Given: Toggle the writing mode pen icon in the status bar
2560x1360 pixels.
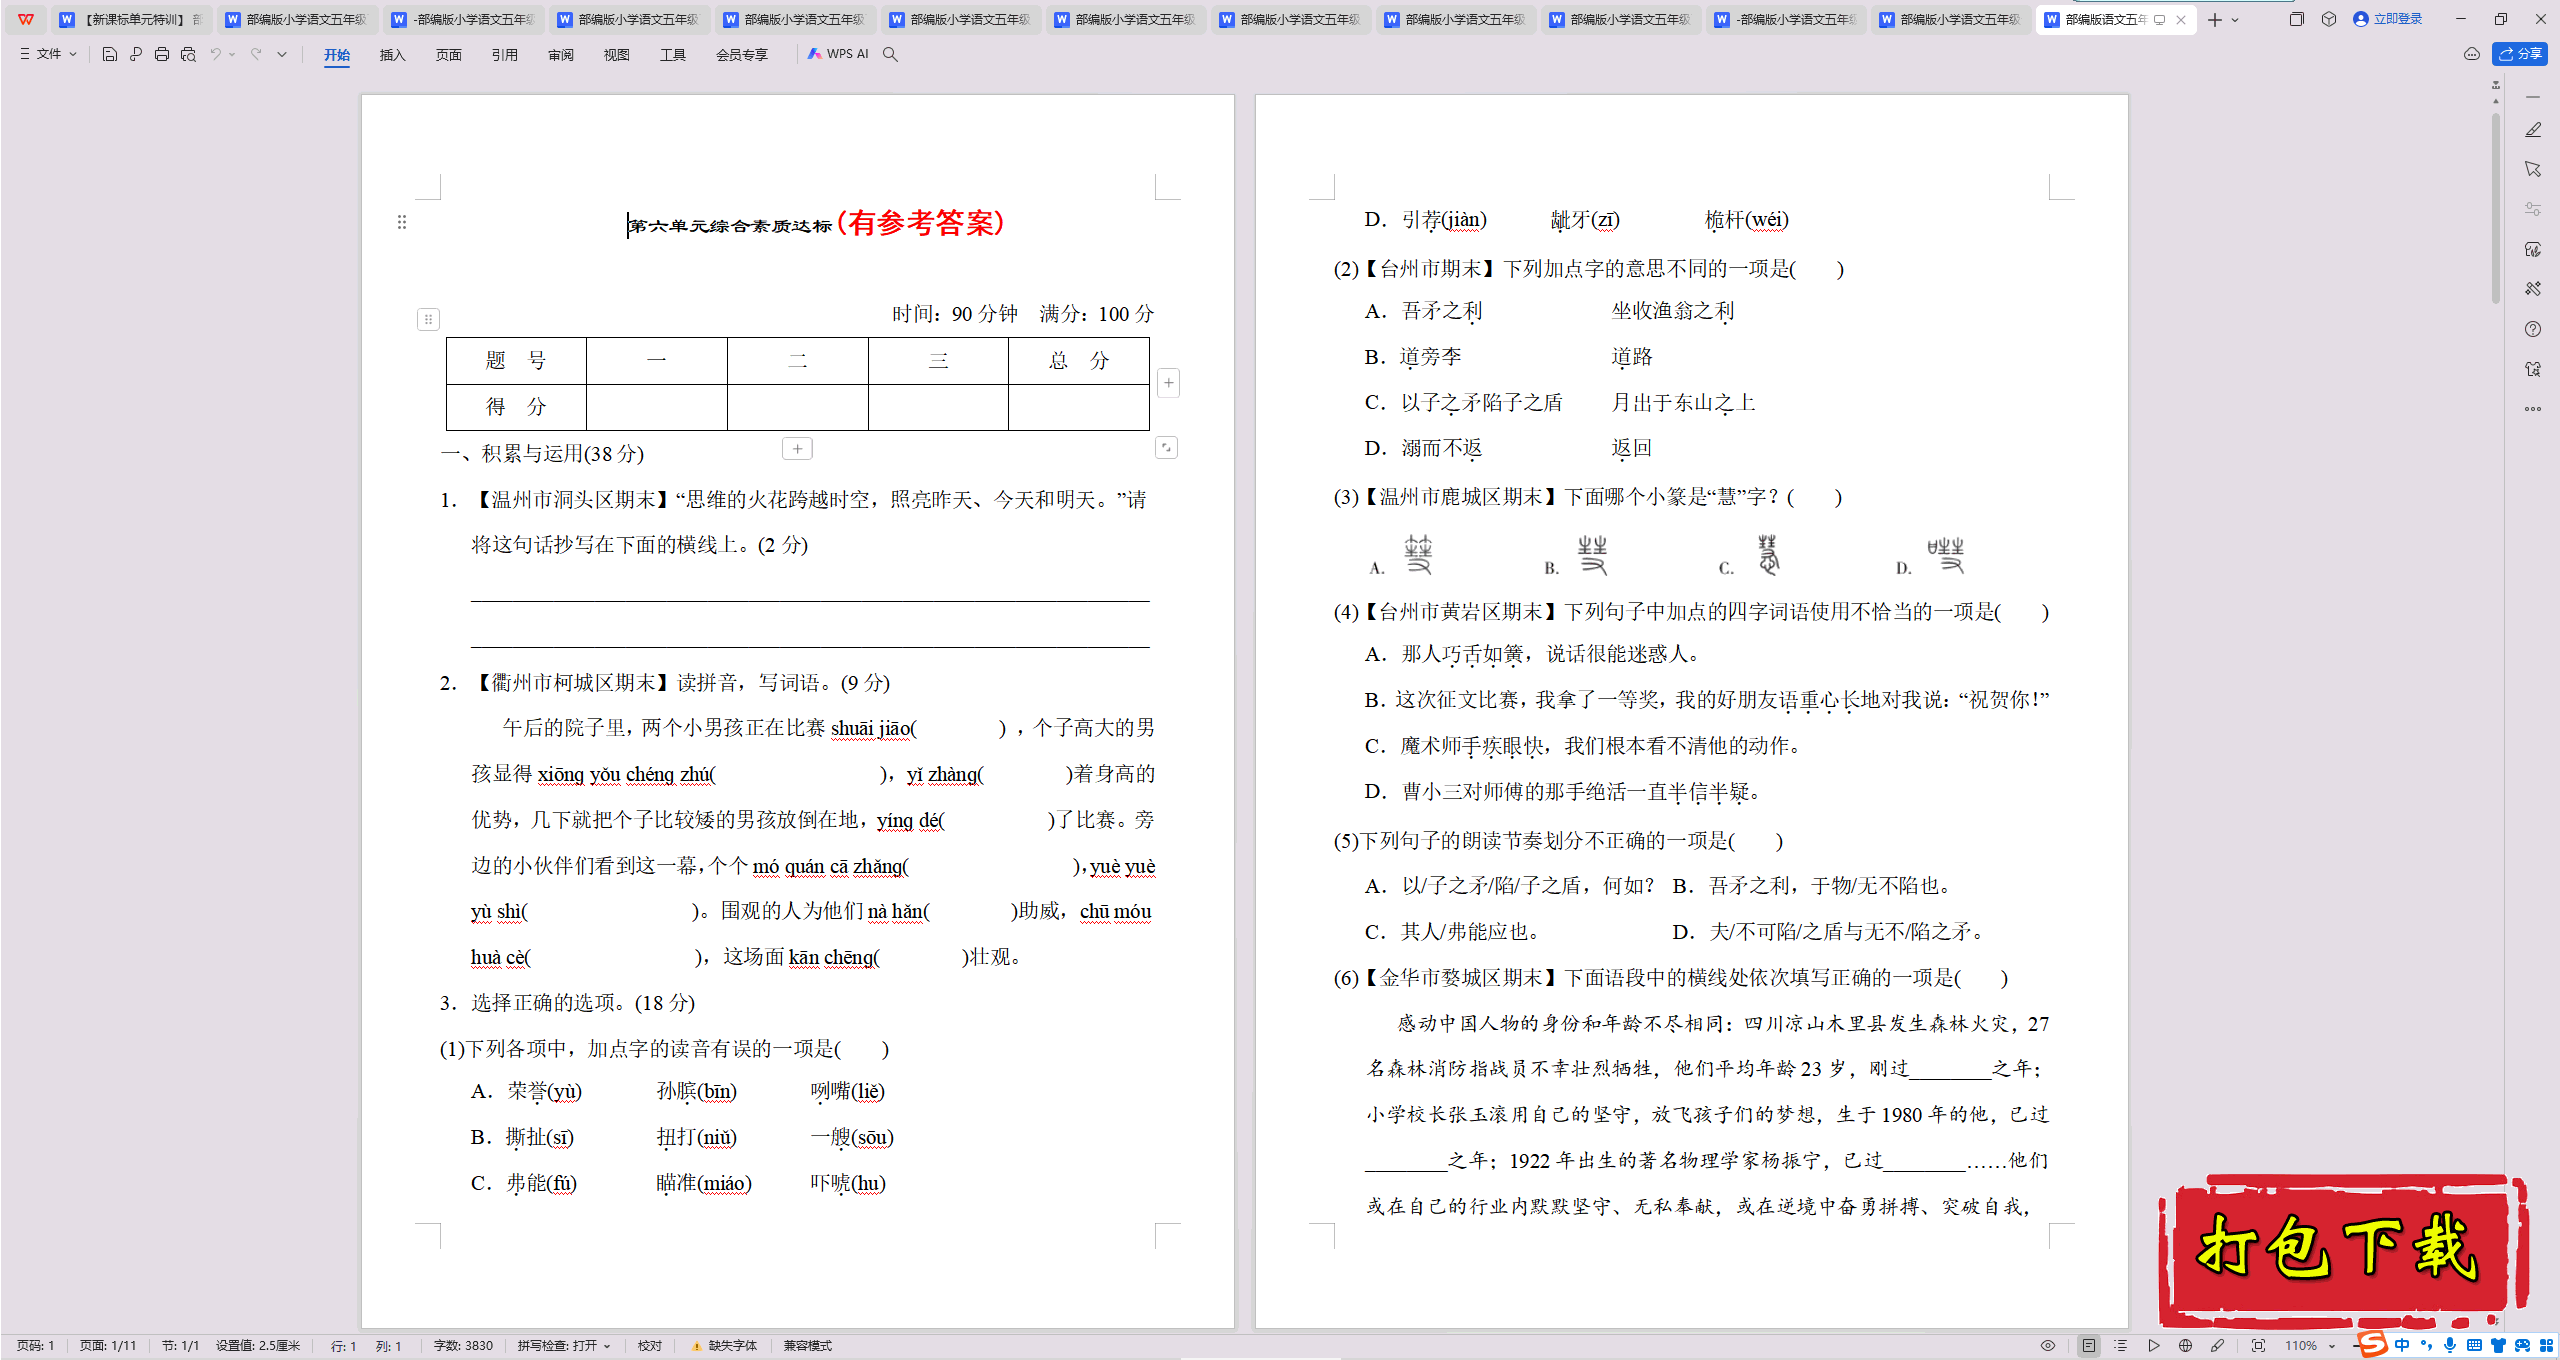Looking at the screenshot, I should 2218,1346.
